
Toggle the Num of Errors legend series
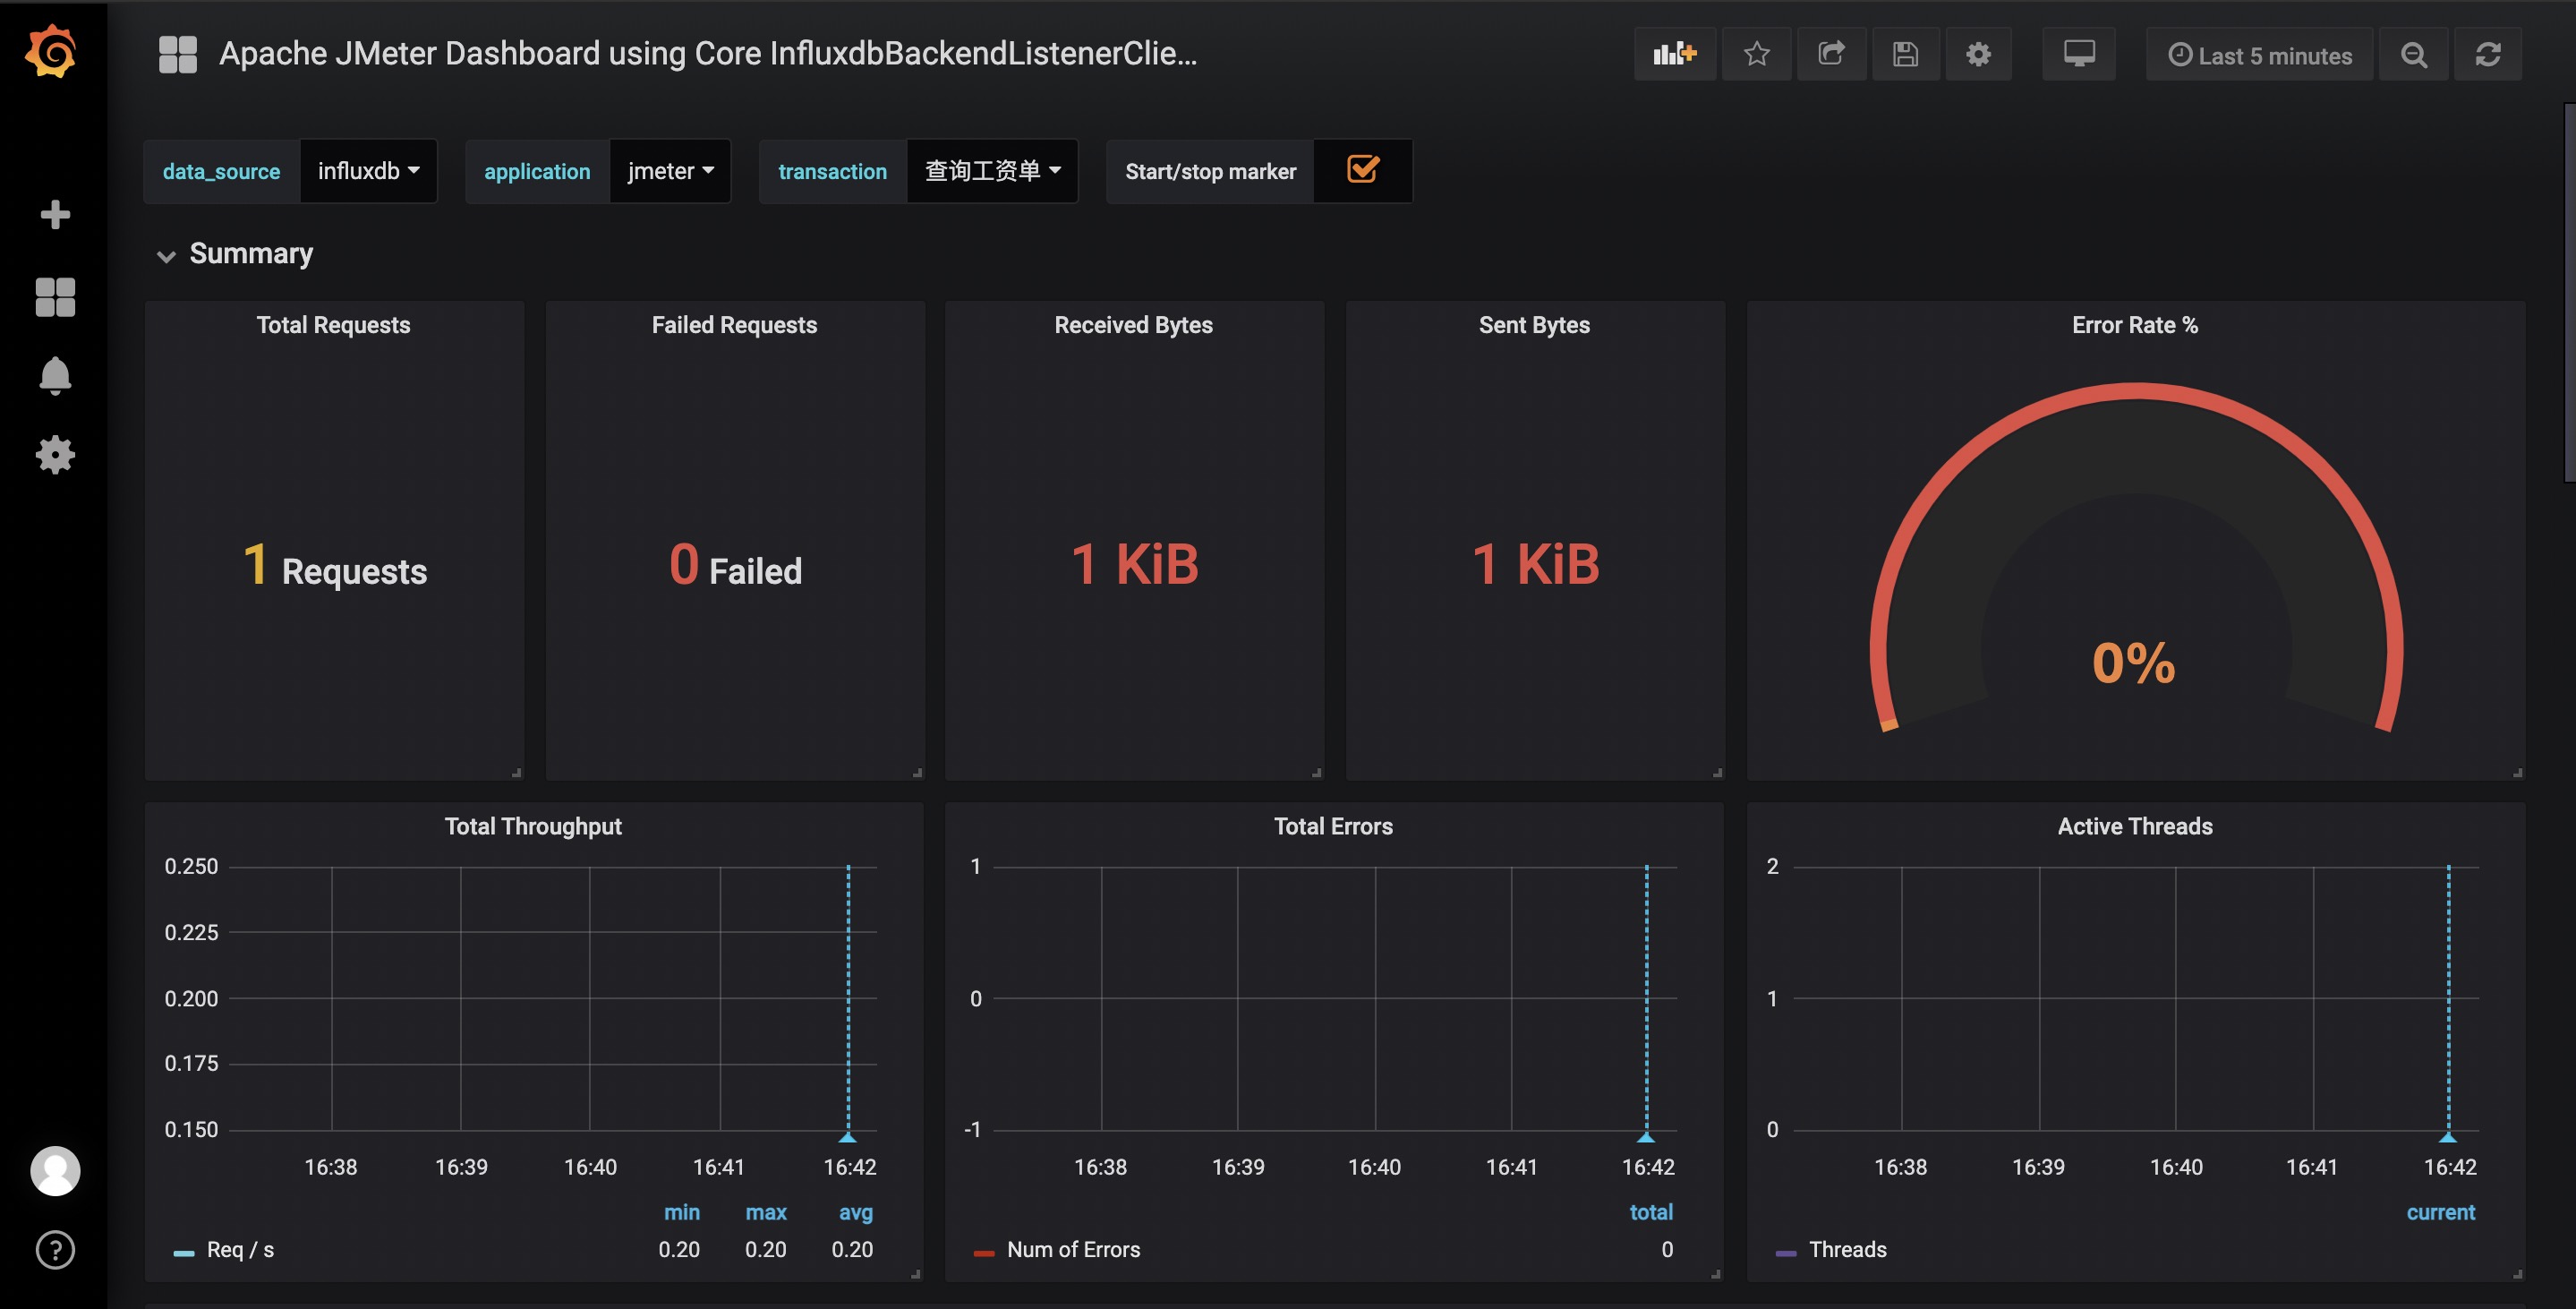coord(1073,1250)
